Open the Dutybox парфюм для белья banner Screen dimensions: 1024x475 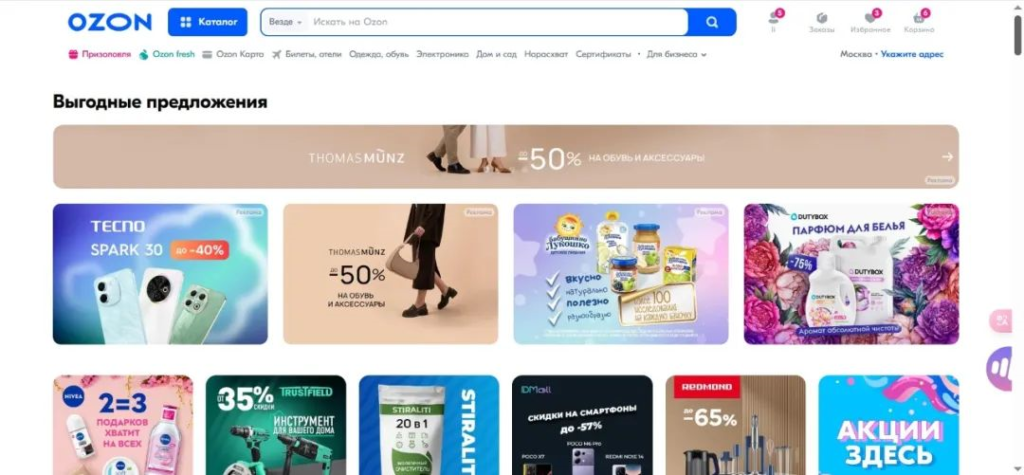pyautogui.click(x=851, y=274)
